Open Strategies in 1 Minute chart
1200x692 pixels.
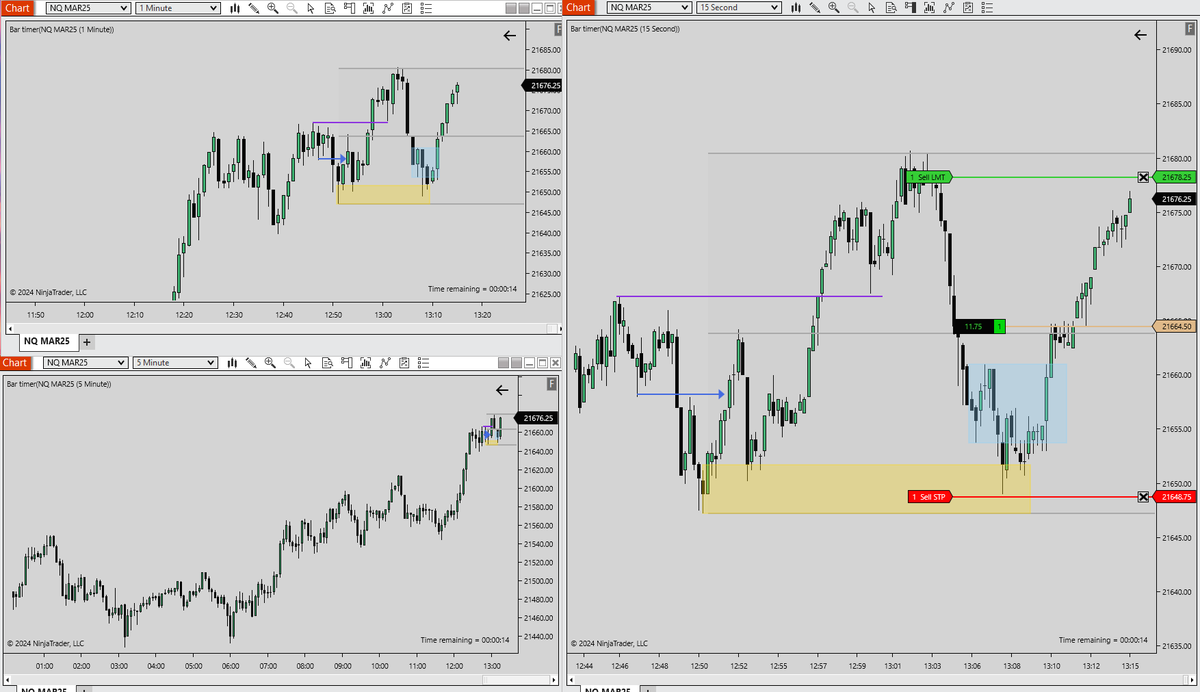click(x=407, y=8)
